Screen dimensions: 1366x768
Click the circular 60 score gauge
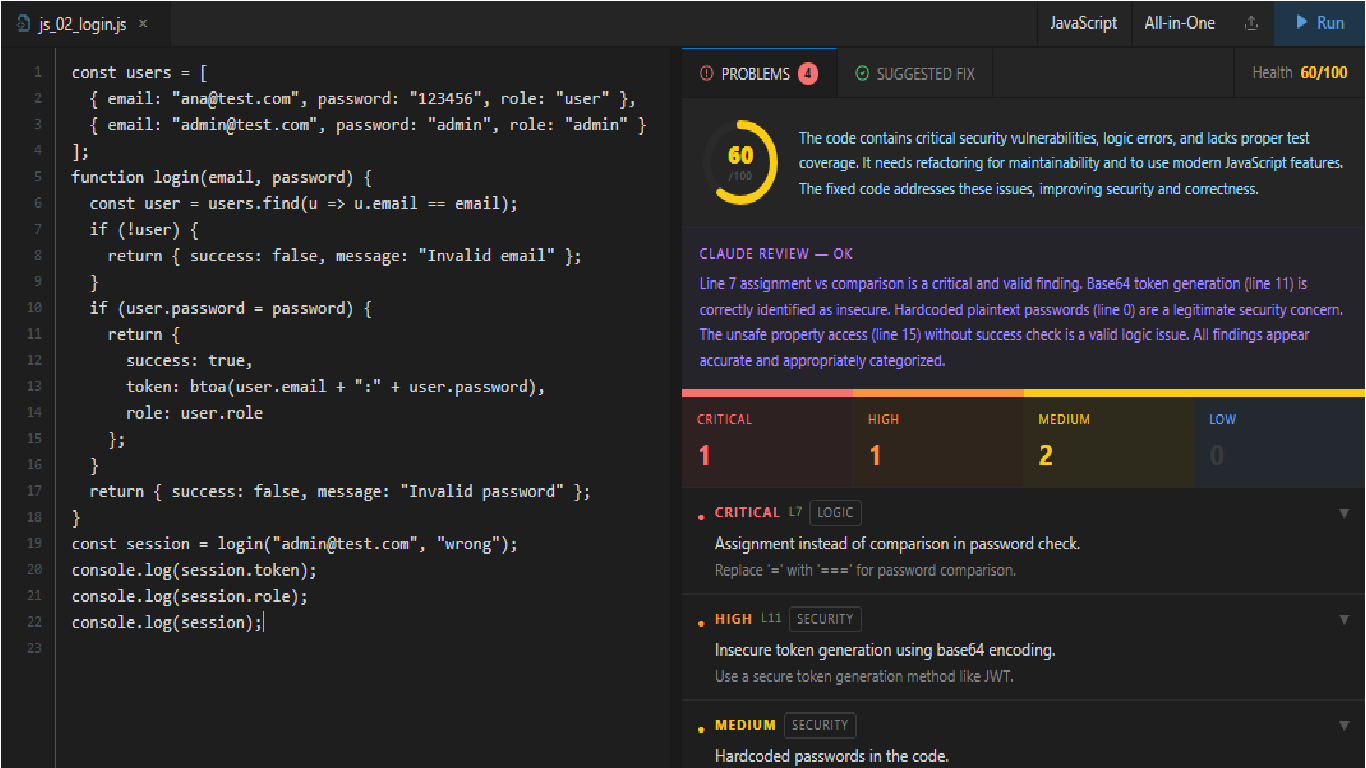pyautogui.click(x=740, y=163)
